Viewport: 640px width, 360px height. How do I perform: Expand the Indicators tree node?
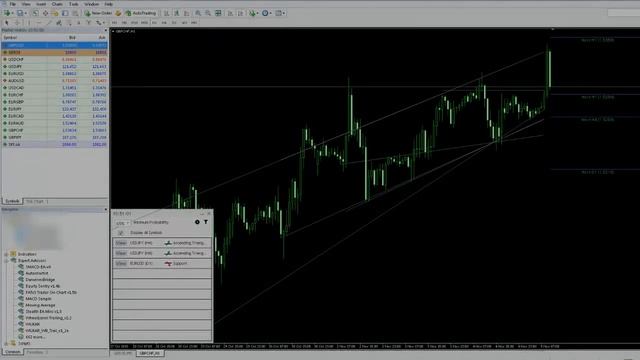pos(6,254)
